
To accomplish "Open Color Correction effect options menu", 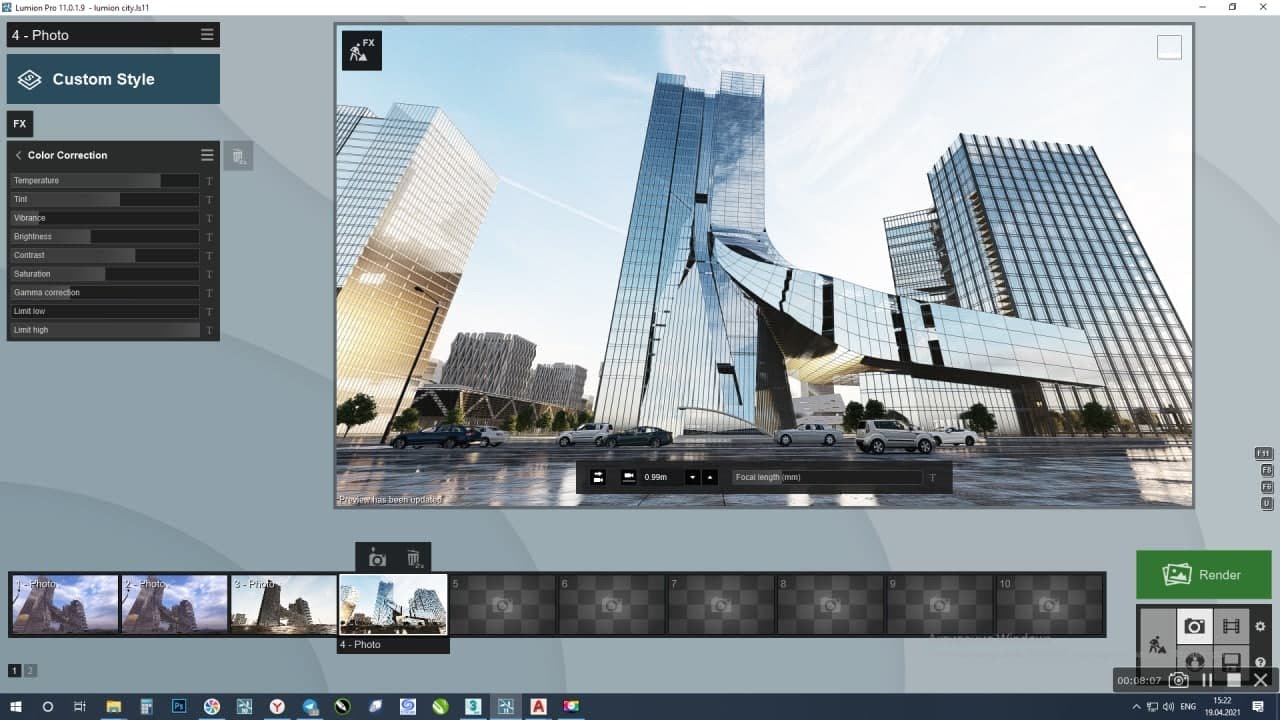I will (207, 155).
